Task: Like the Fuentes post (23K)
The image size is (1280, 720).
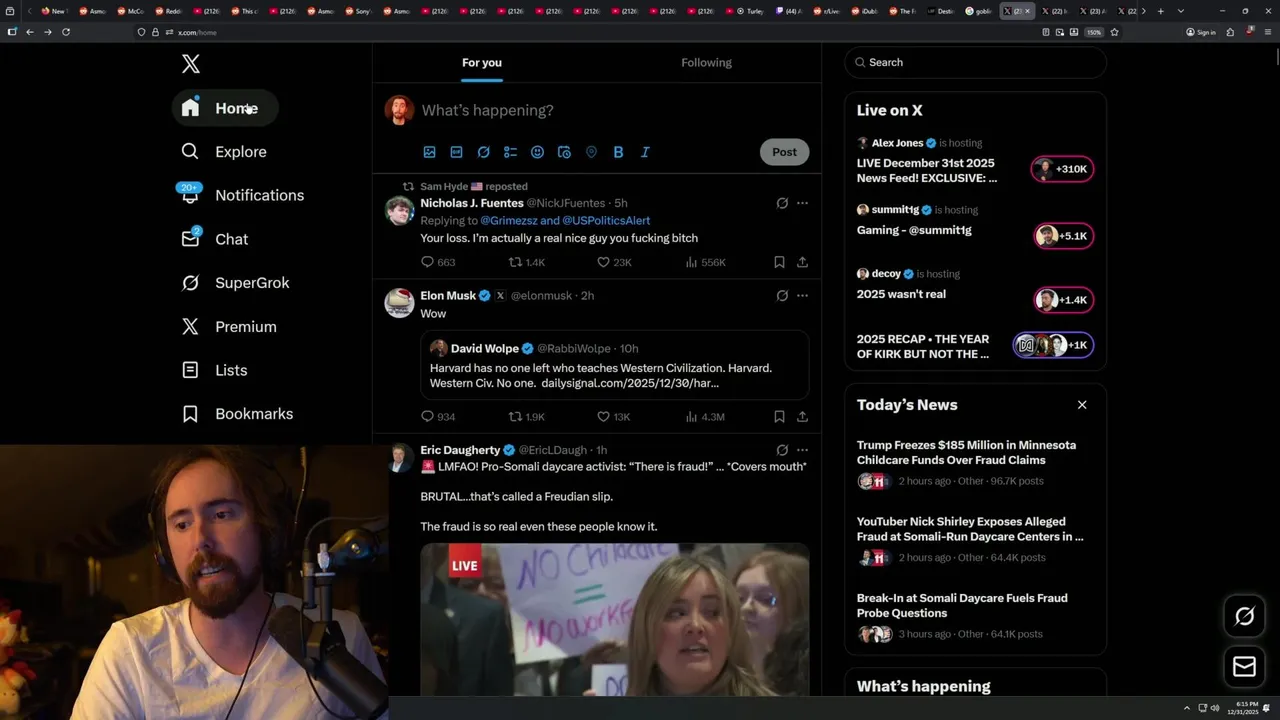Action: click(614, 262)
